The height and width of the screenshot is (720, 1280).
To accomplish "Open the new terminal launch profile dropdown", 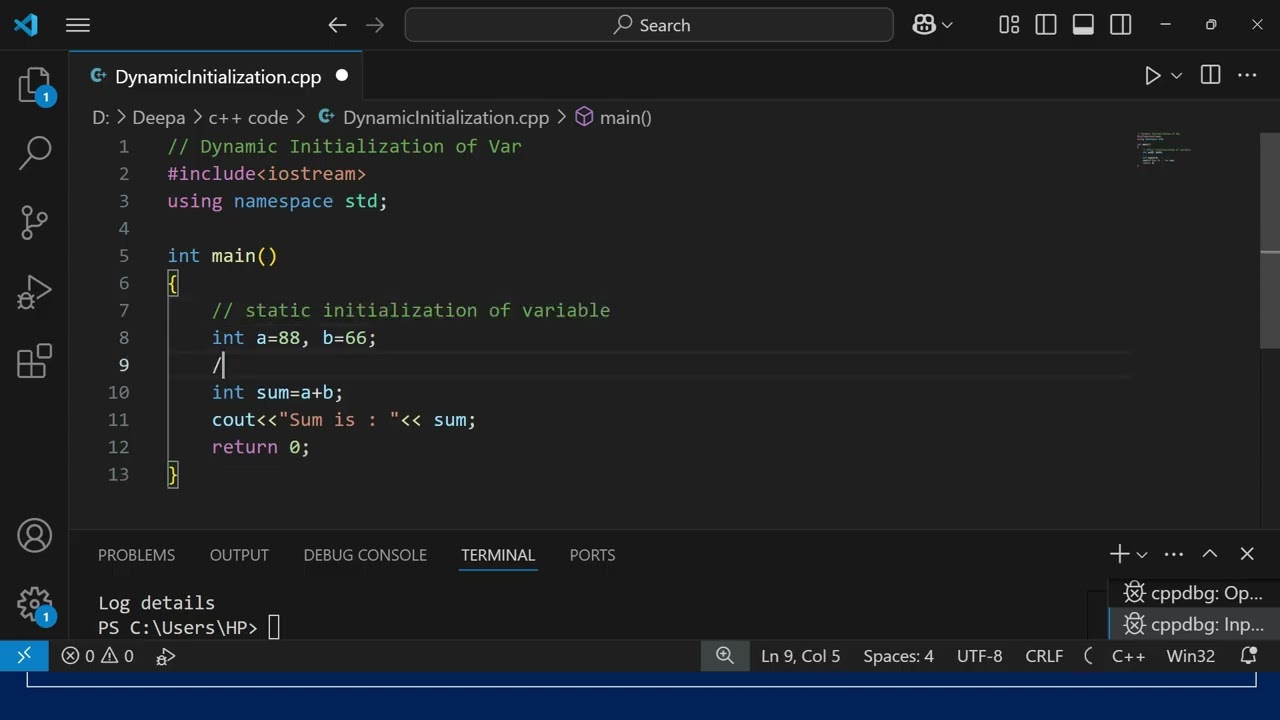I will [x=1142, y=554].
